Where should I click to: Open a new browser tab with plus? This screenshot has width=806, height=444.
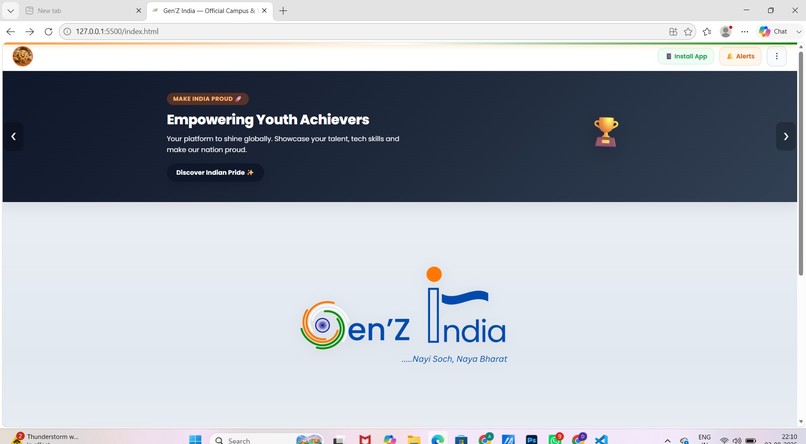pos(283,10)
